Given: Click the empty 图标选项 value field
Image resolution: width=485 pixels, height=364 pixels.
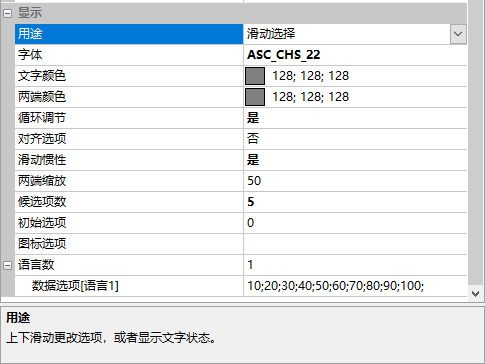Looking at the screenshot, I should (355, 244).
